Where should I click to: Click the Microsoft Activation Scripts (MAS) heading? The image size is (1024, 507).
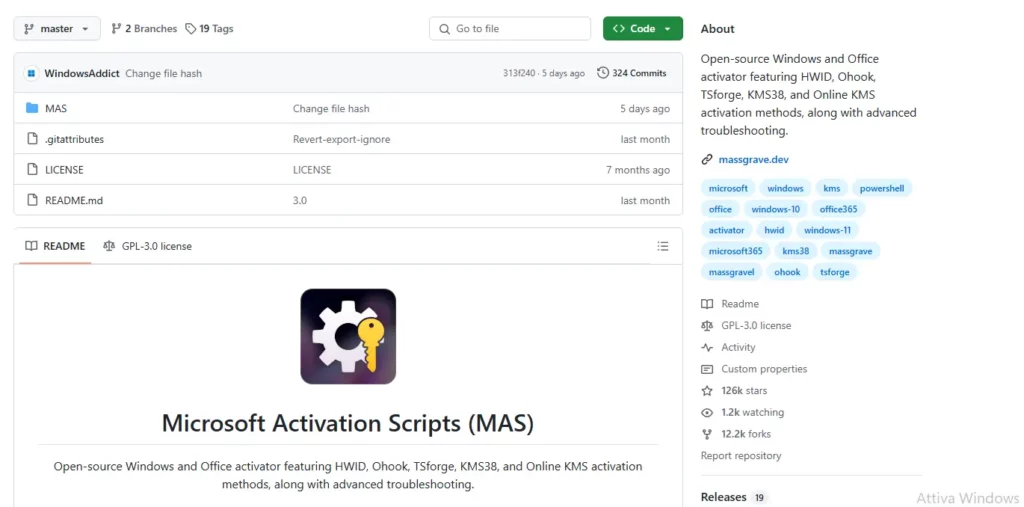click(x=348, y=423)
